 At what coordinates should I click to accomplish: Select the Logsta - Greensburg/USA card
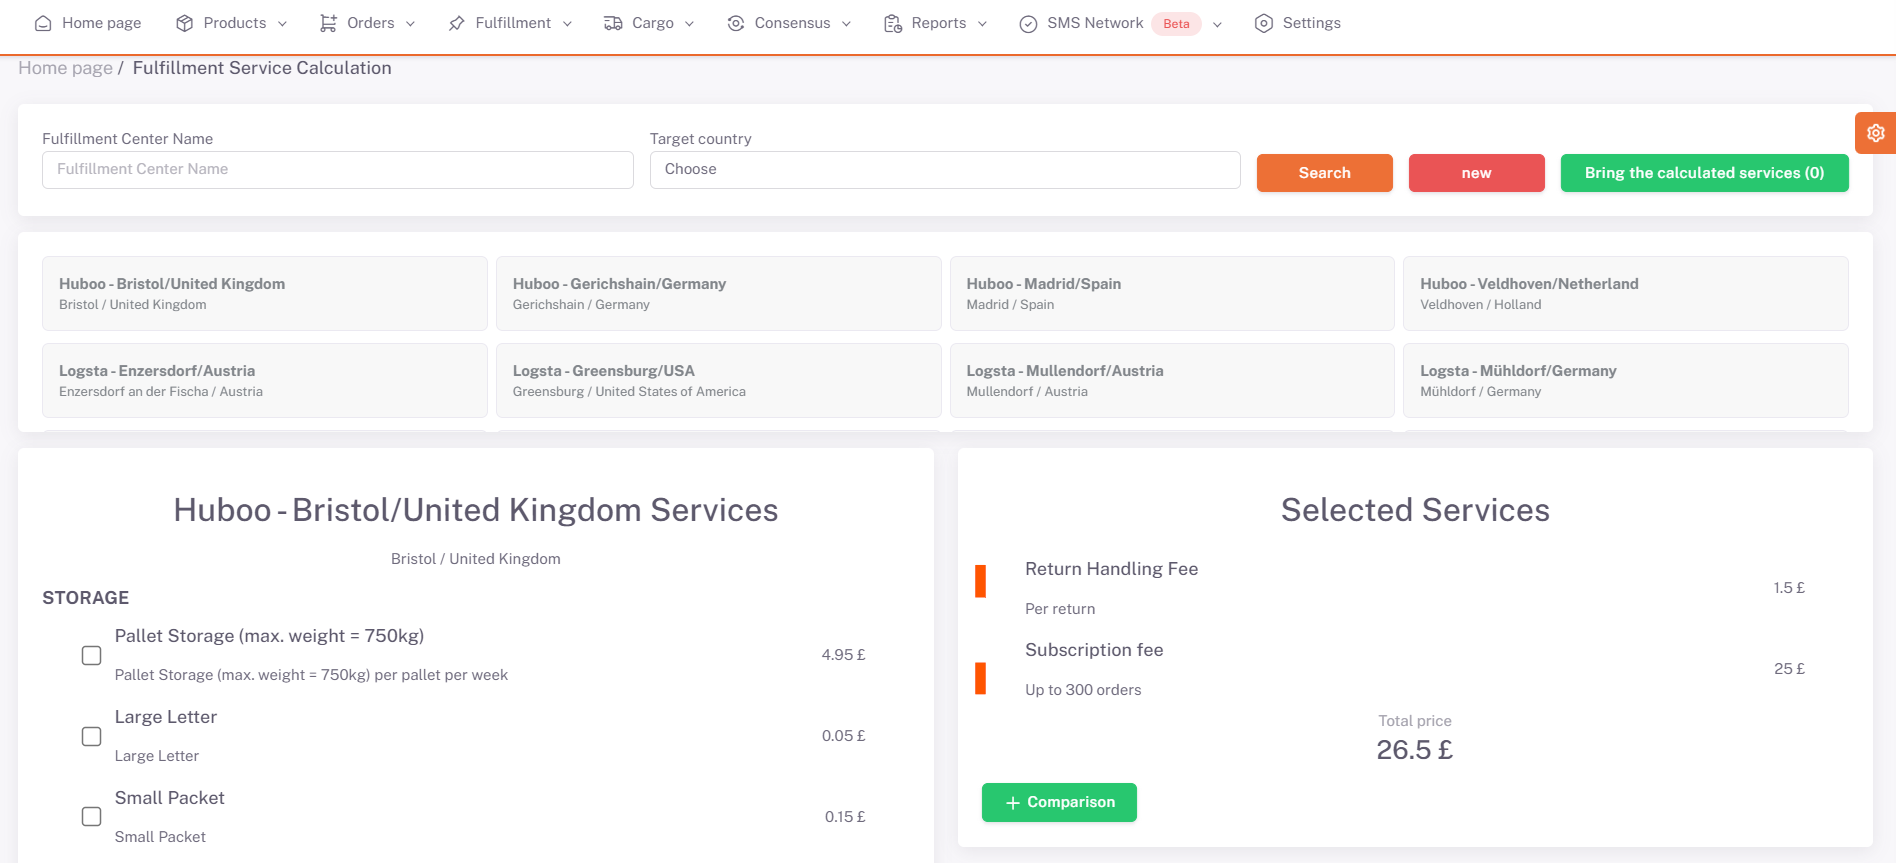pyautogui.click(x=718, y=381)
